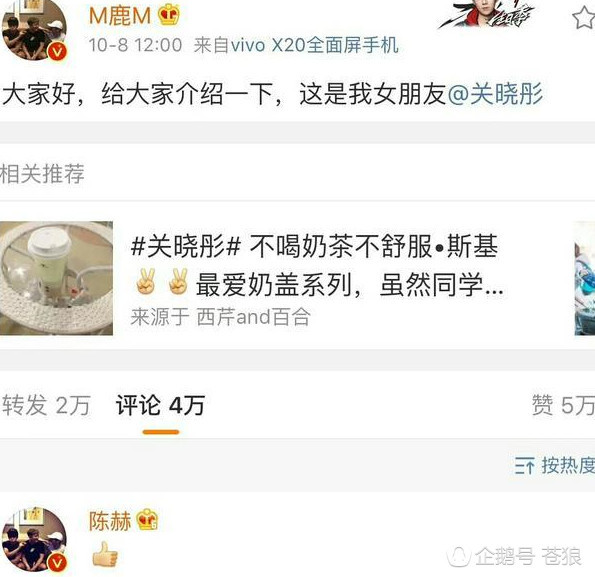The width and height of the screenshot is (595, 577).
Task: Tap the crown badge beside M鹿M
Action: [169, 16]
